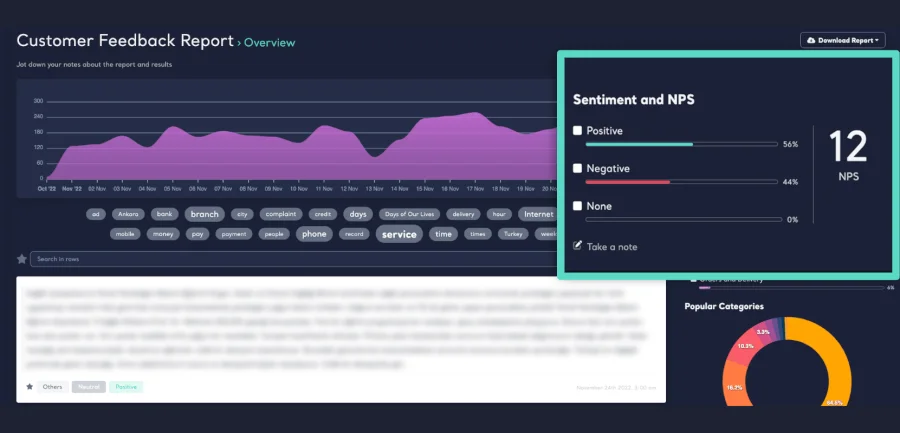
Task: Select the 'complaint' keyword tag
Action: 281,214
